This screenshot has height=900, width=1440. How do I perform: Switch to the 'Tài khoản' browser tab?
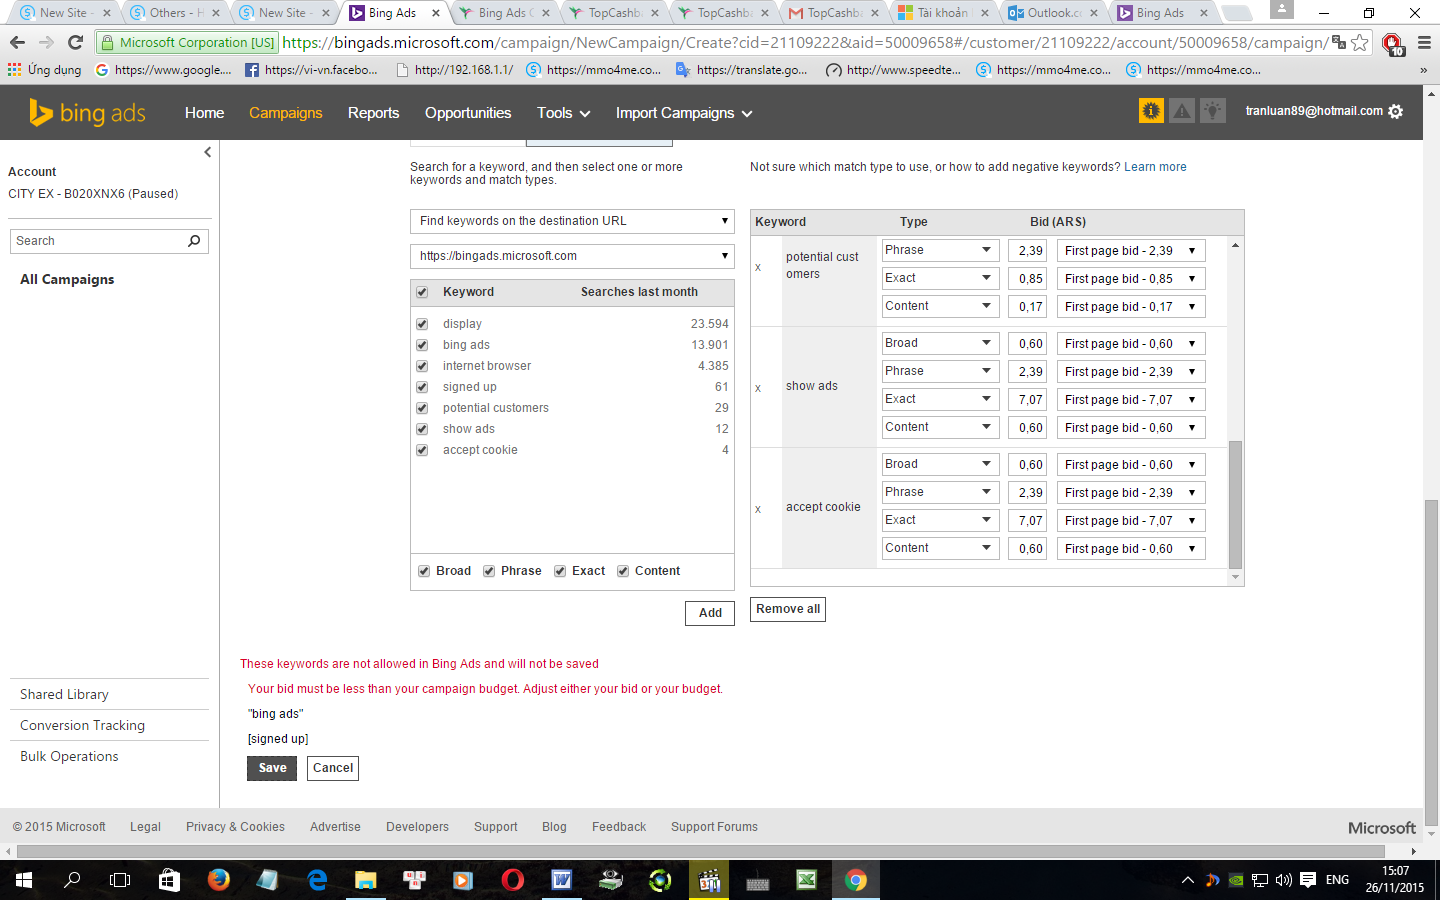click(943, 13)
